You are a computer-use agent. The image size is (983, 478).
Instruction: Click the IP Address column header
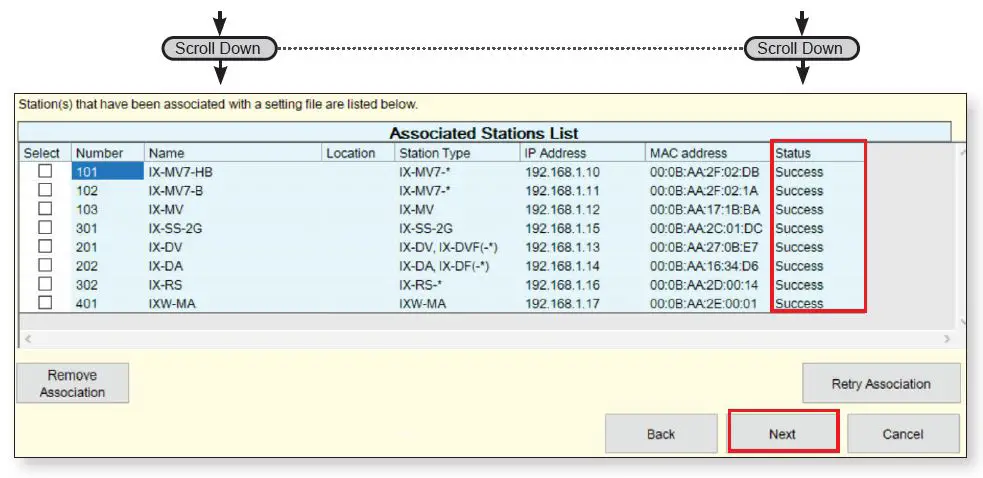(x=556, y=153)
